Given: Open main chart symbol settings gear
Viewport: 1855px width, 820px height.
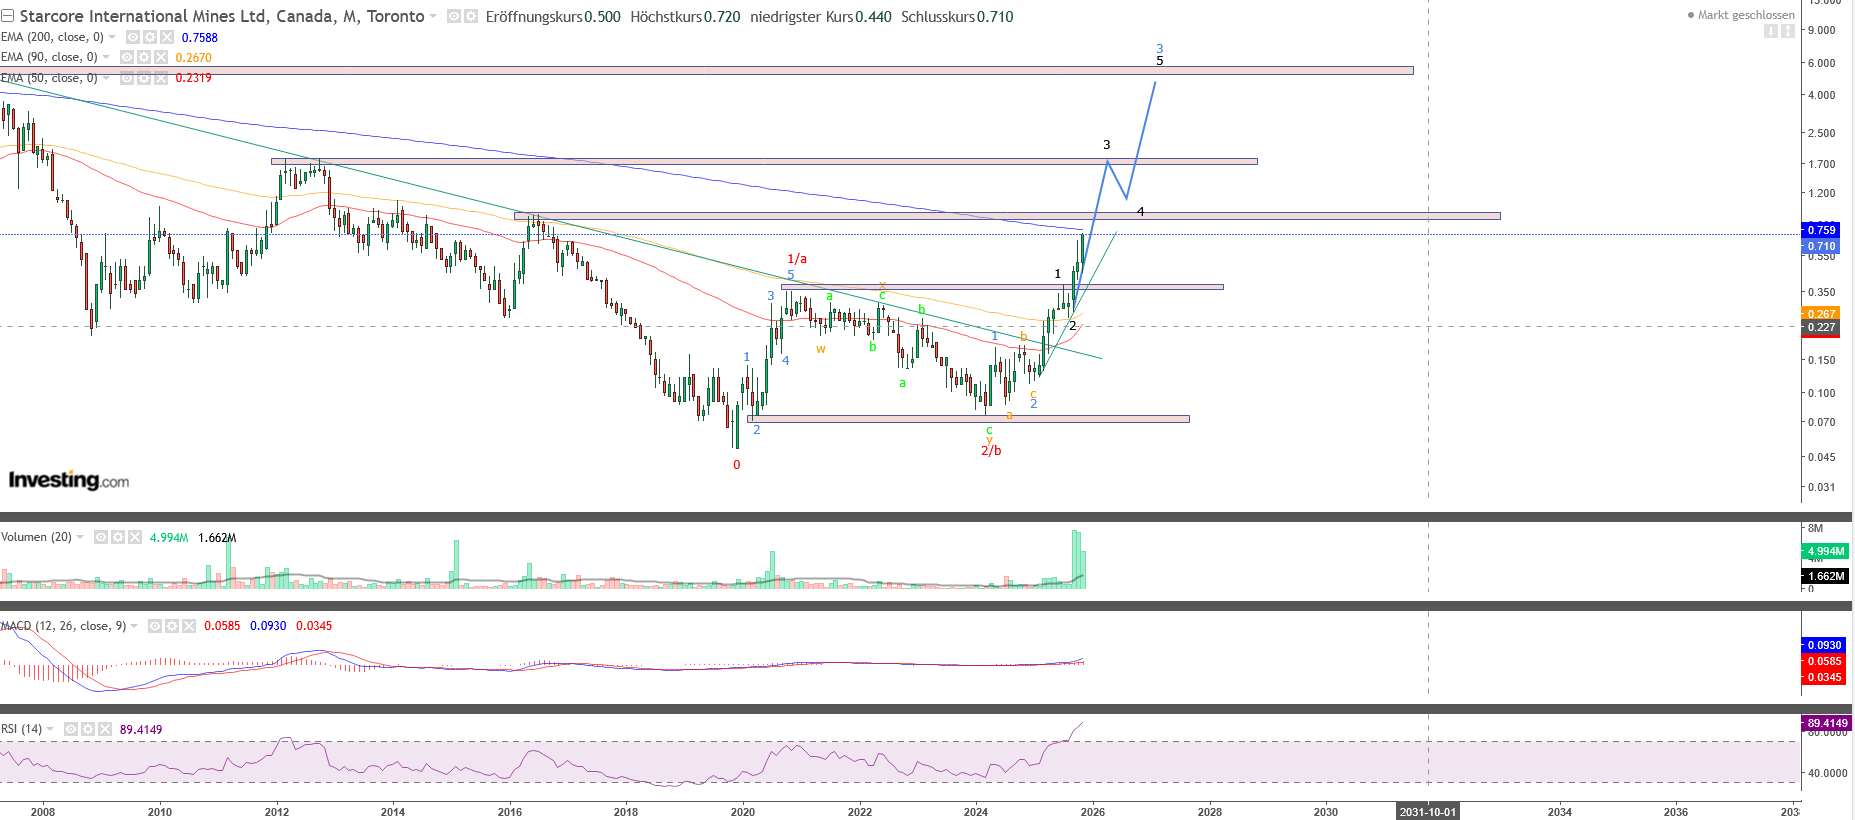Looking at the screenshot, I should (x=471, y=17).
